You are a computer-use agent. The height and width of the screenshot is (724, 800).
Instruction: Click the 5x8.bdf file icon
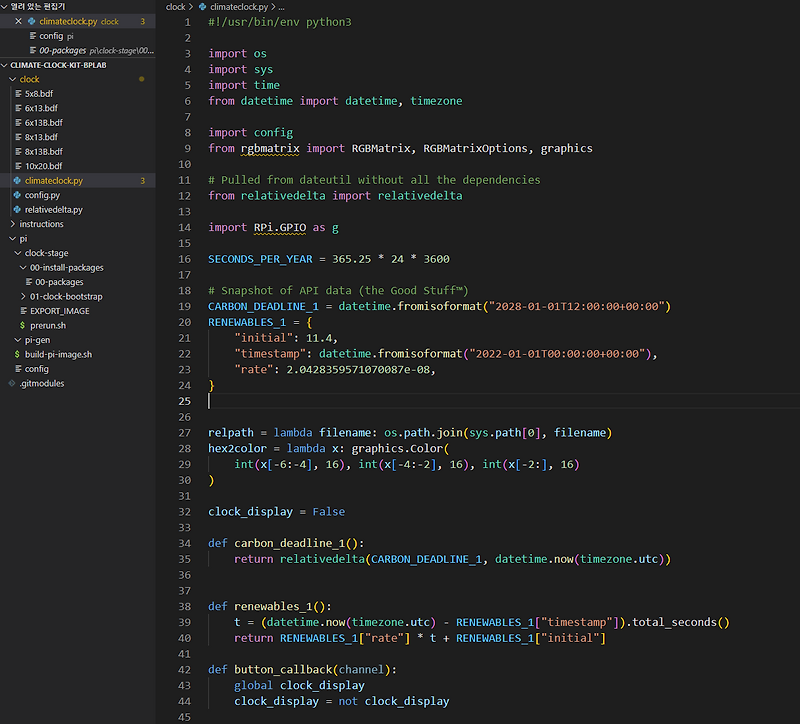(x=18, y=93)
